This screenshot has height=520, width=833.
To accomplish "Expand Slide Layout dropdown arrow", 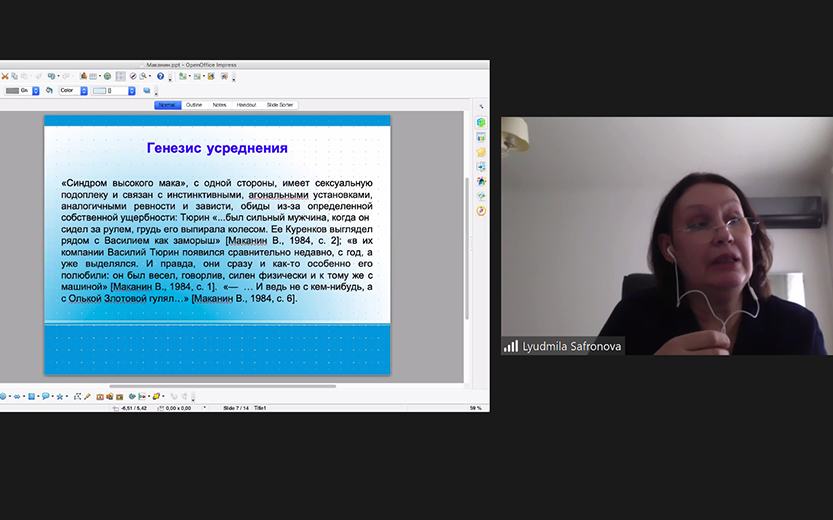I will coord(204,76).
